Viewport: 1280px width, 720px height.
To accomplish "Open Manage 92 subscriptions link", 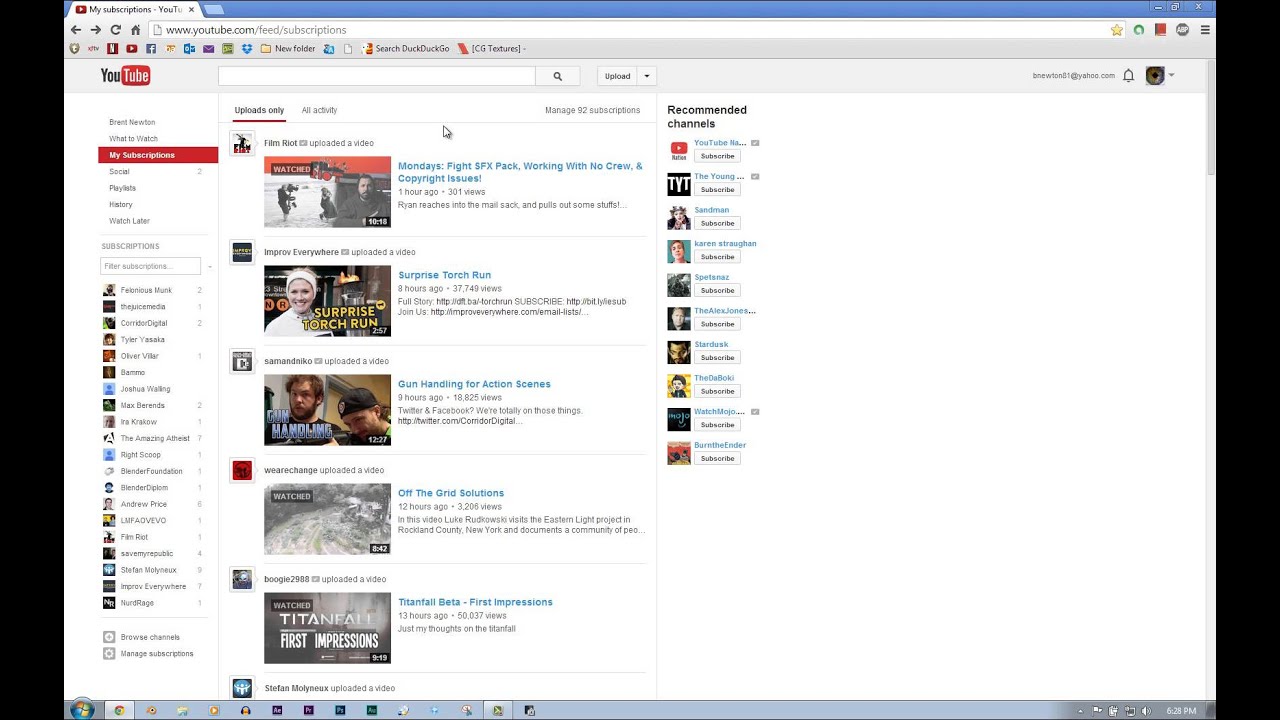I will (592, 110).
